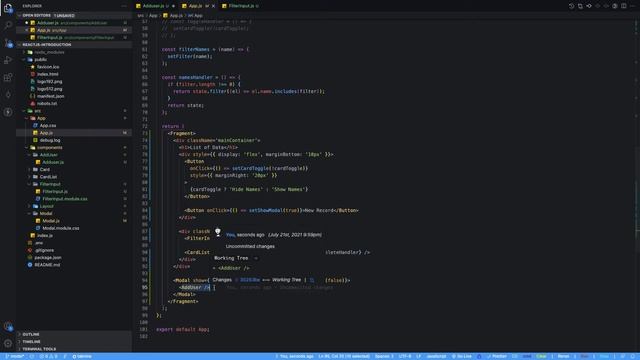This screenshot has height=360, width=640.
Task: Open package.json in the file tree
Action: tap(74, 258)
